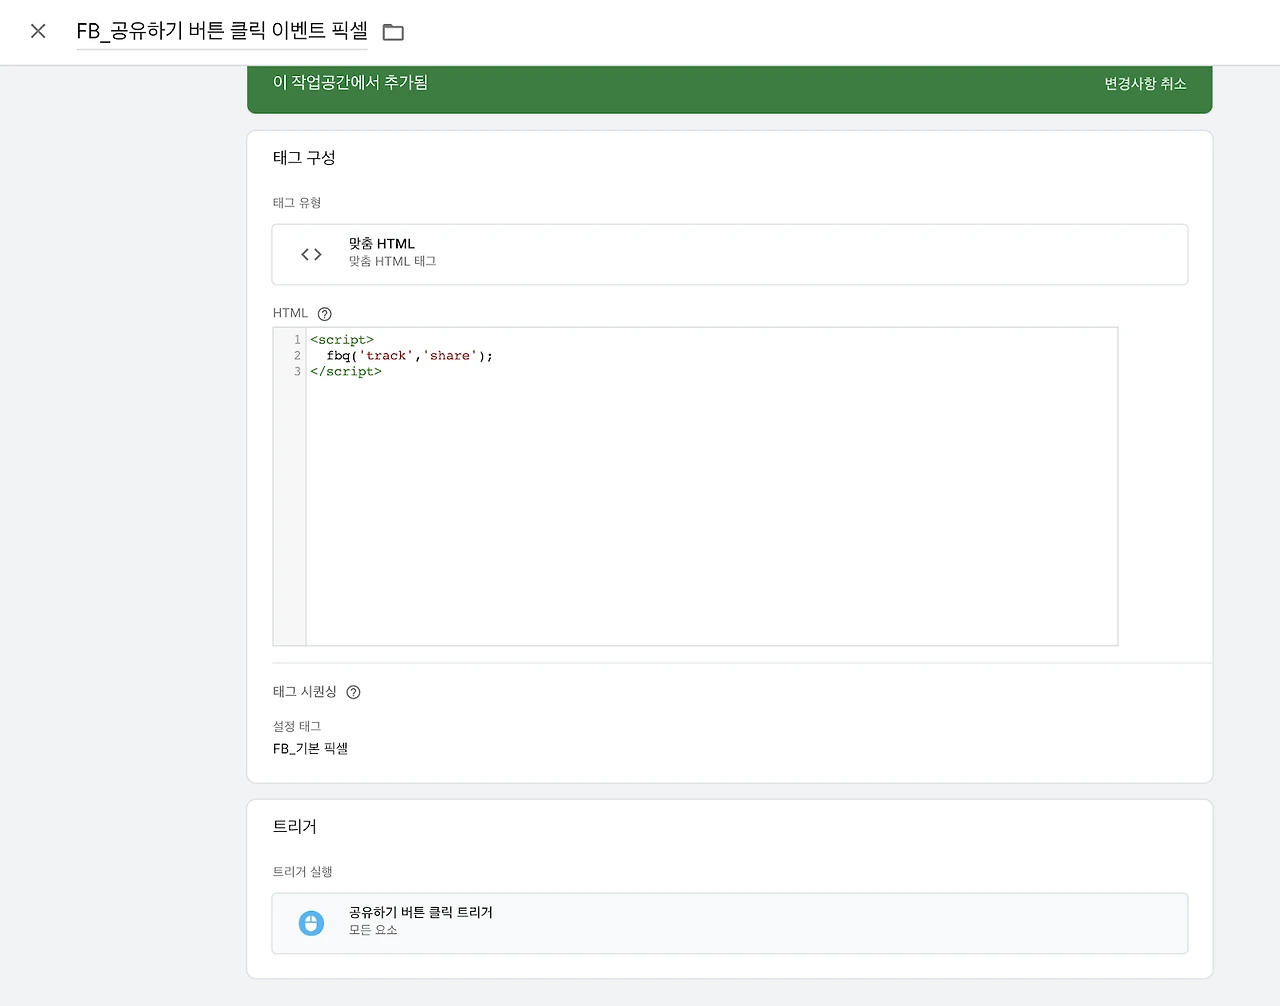1280x1006 pixels.
Task: Click the 이 작업공간에서 추가됨 banner text
Action: point(350,82)
